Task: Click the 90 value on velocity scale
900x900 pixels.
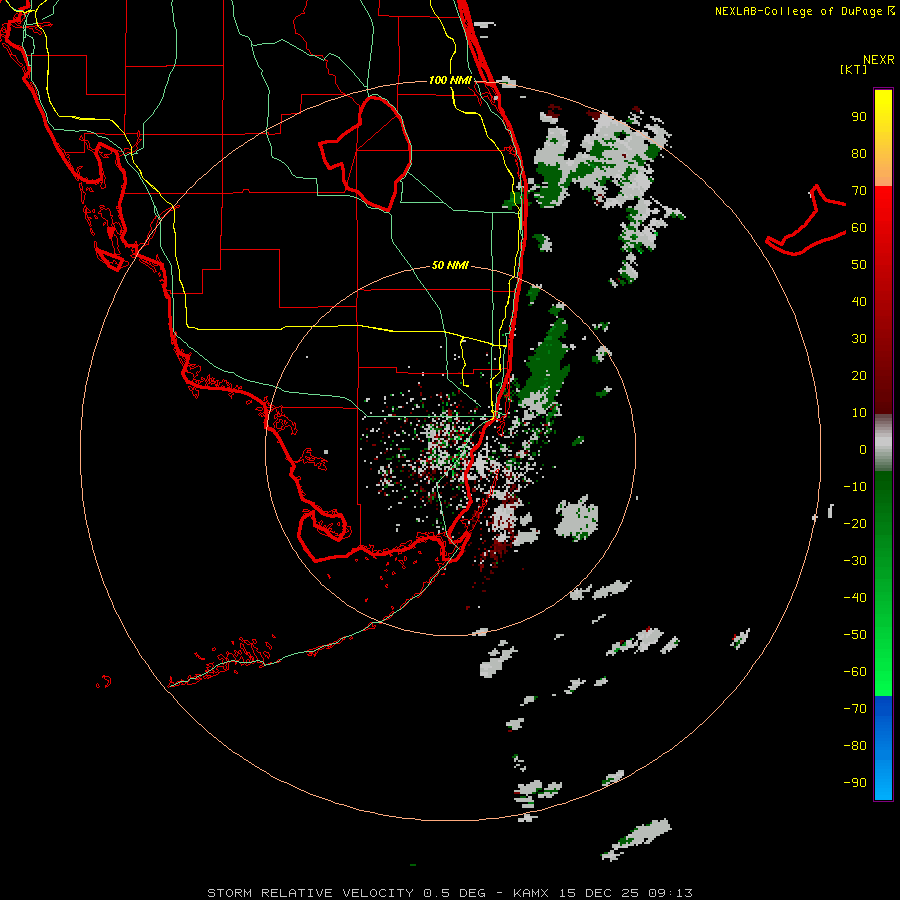Action: (859, 117)
